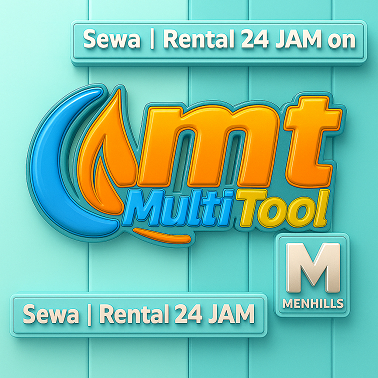Click the "MENHILLS" text label
The width and height of the screenshot is (378, 378).
pyautogui.click(x=313, y=304)
